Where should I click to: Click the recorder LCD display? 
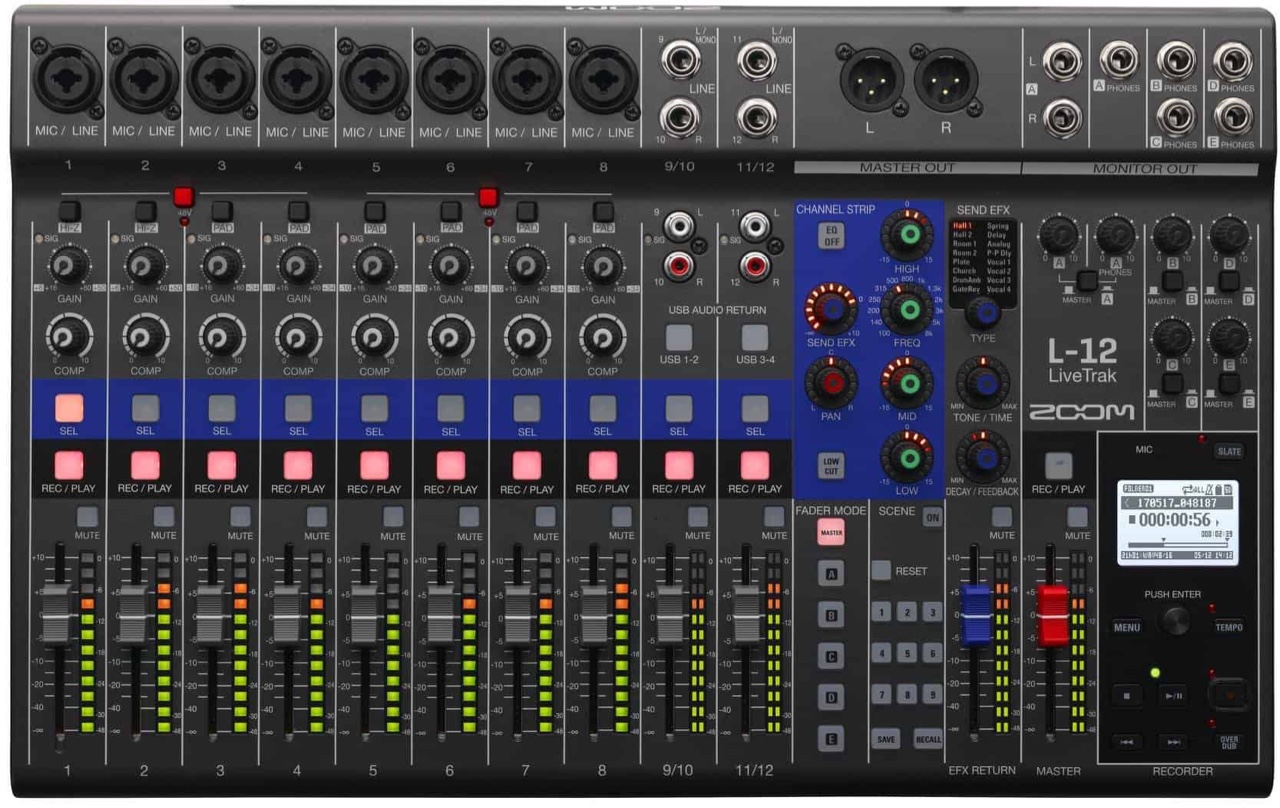coord(1177,522)
